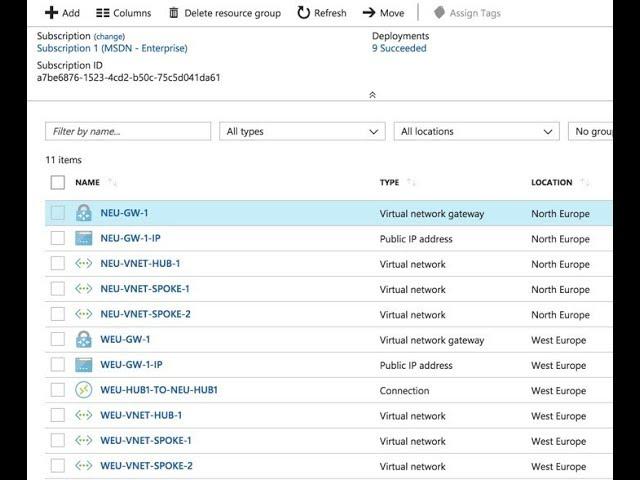Screen dimensions: 640x480
Task: Tick the select-all checkbox in header
Action: click(x=57, y=182)
